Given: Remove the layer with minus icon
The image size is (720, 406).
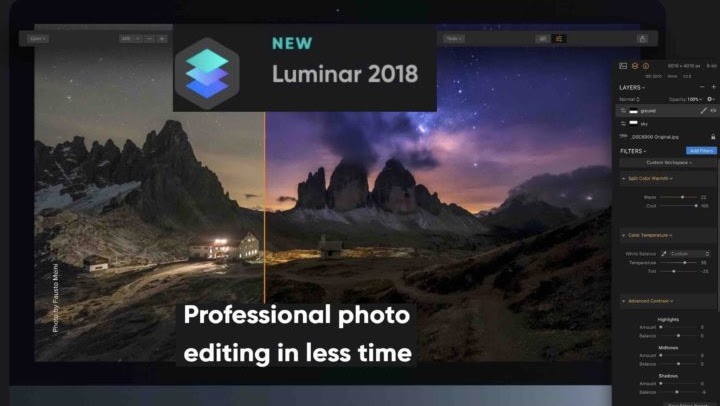Looking at the screenshot, I should [702, 87].
